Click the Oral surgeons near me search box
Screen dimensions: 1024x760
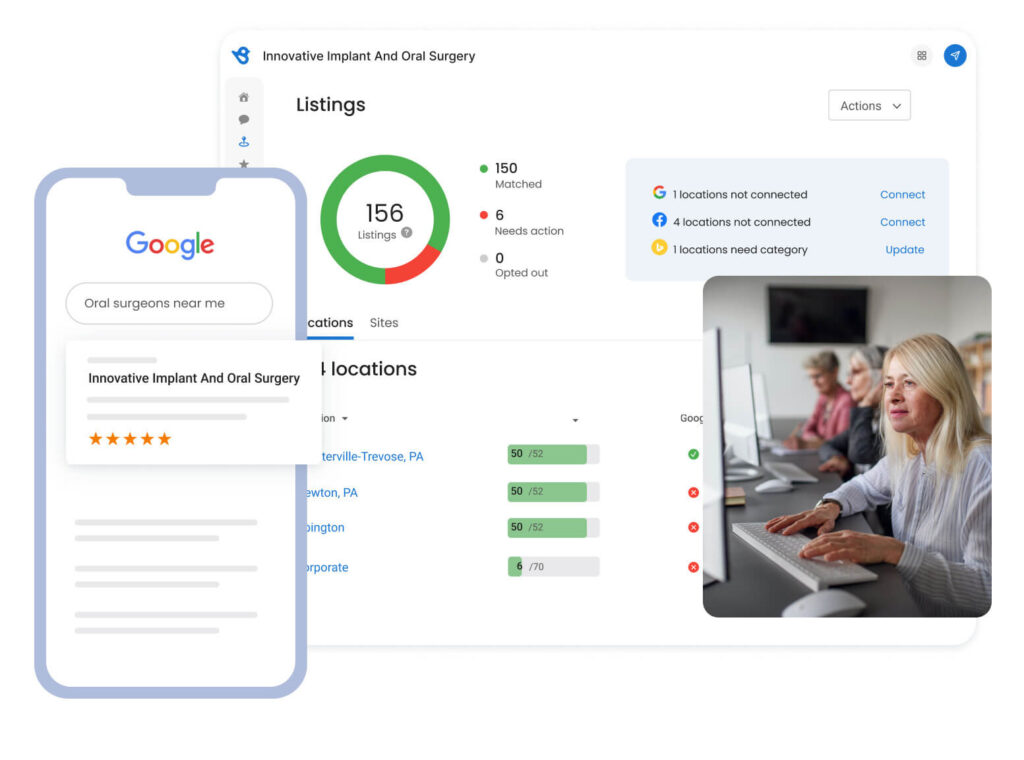[x=169, y=303]
